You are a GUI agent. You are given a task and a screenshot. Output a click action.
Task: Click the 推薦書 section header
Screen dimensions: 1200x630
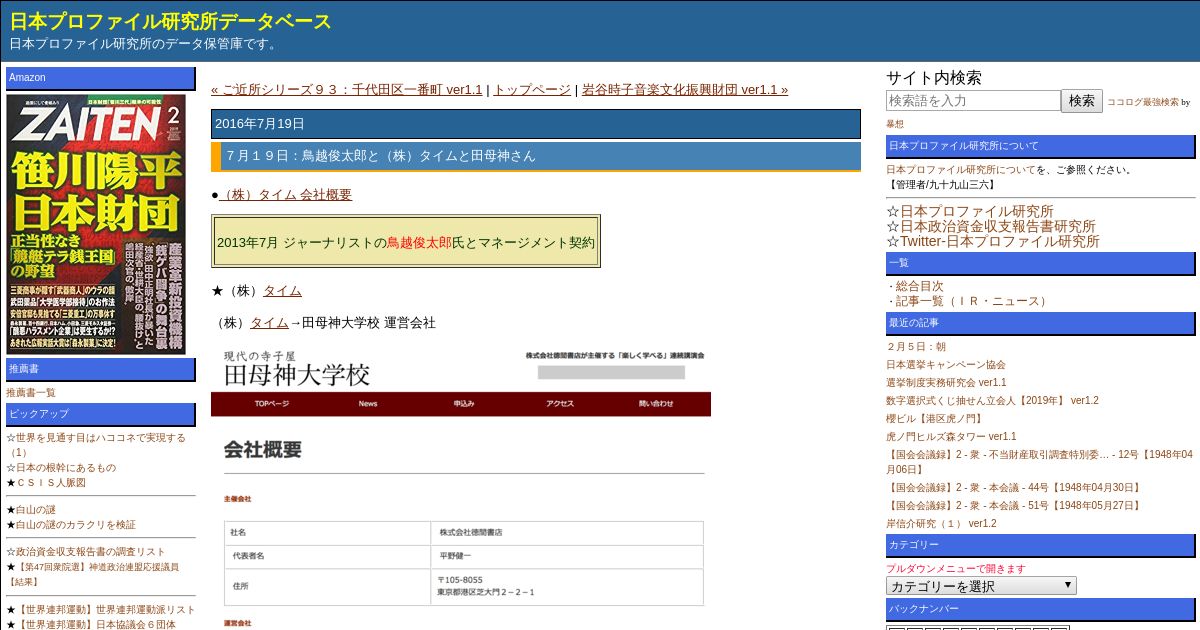pyautogui.click(x=101, y=370)
